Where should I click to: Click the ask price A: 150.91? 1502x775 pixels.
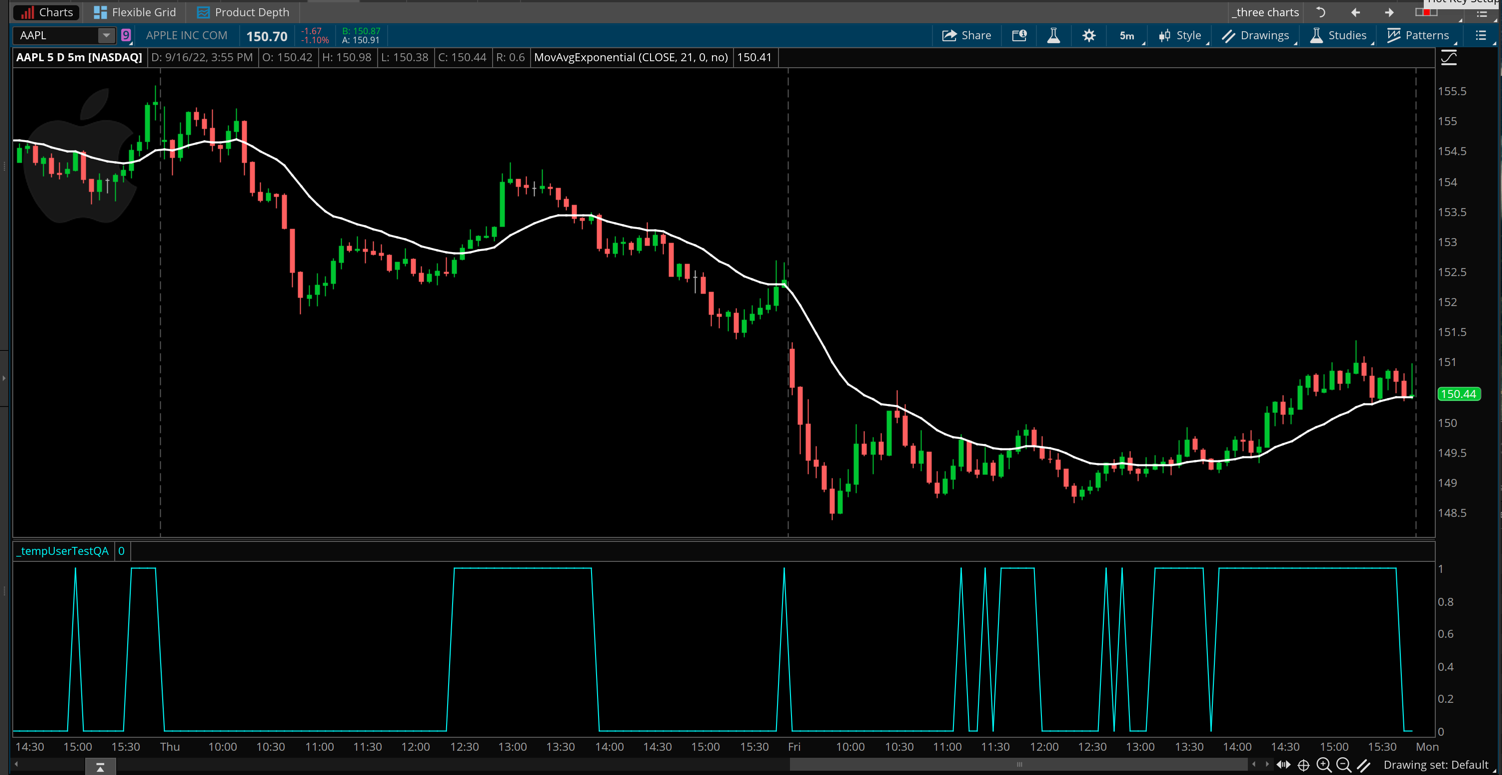click(361, 41)
